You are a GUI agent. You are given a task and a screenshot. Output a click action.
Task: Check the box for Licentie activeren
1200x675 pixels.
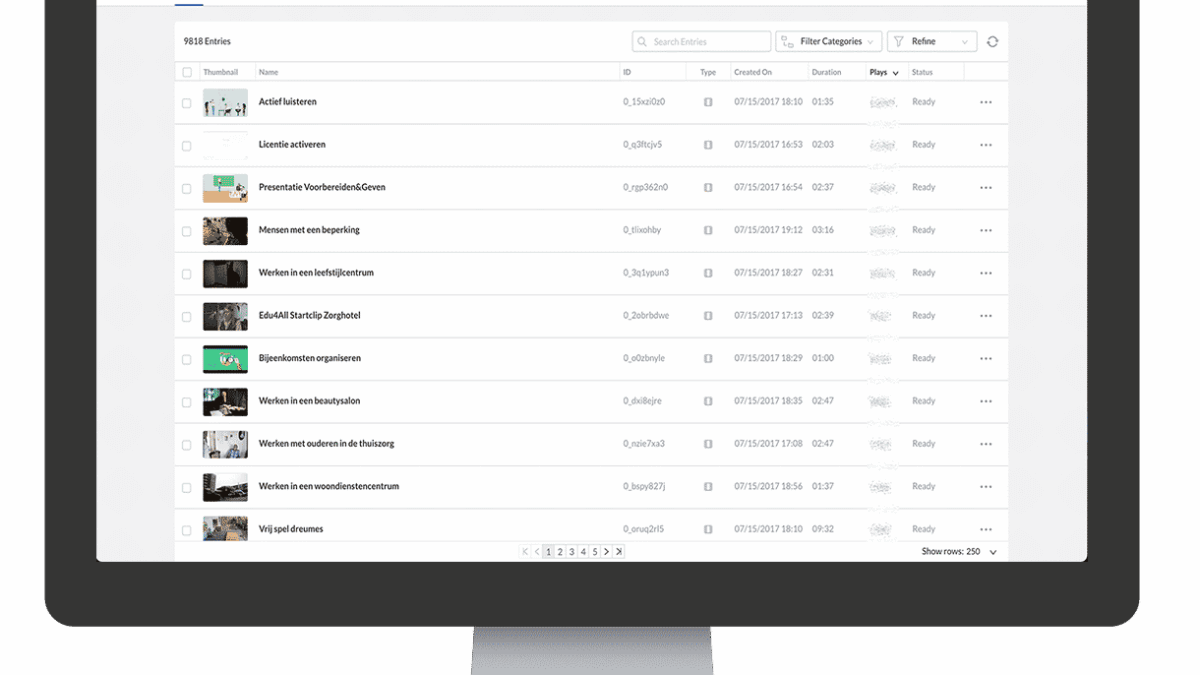point(187,146)
